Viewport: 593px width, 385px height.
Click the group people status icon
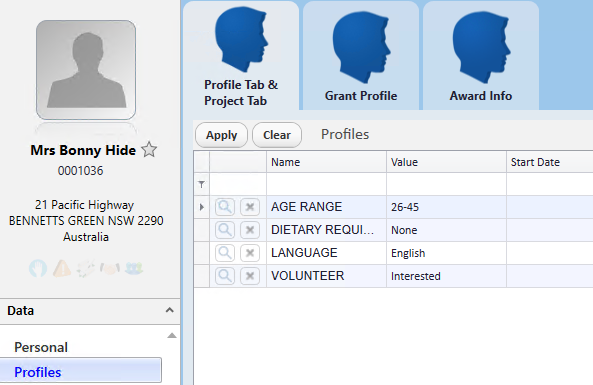(134, 268)
